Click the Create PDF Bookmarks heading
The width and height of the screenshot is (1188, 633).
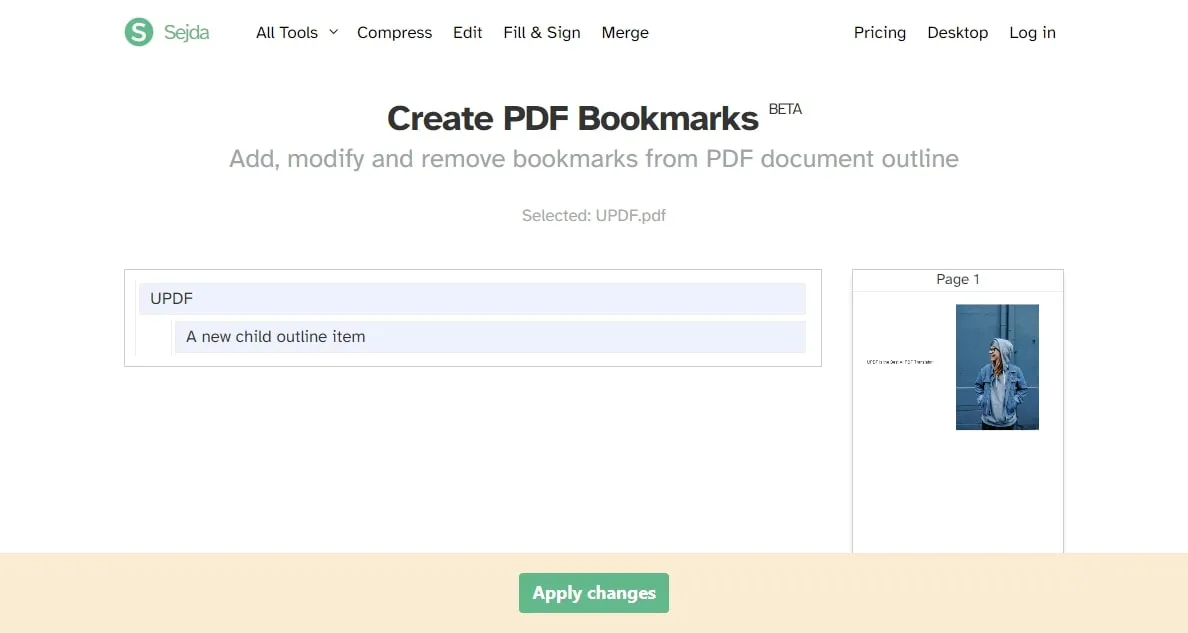(x=572, y=119)
